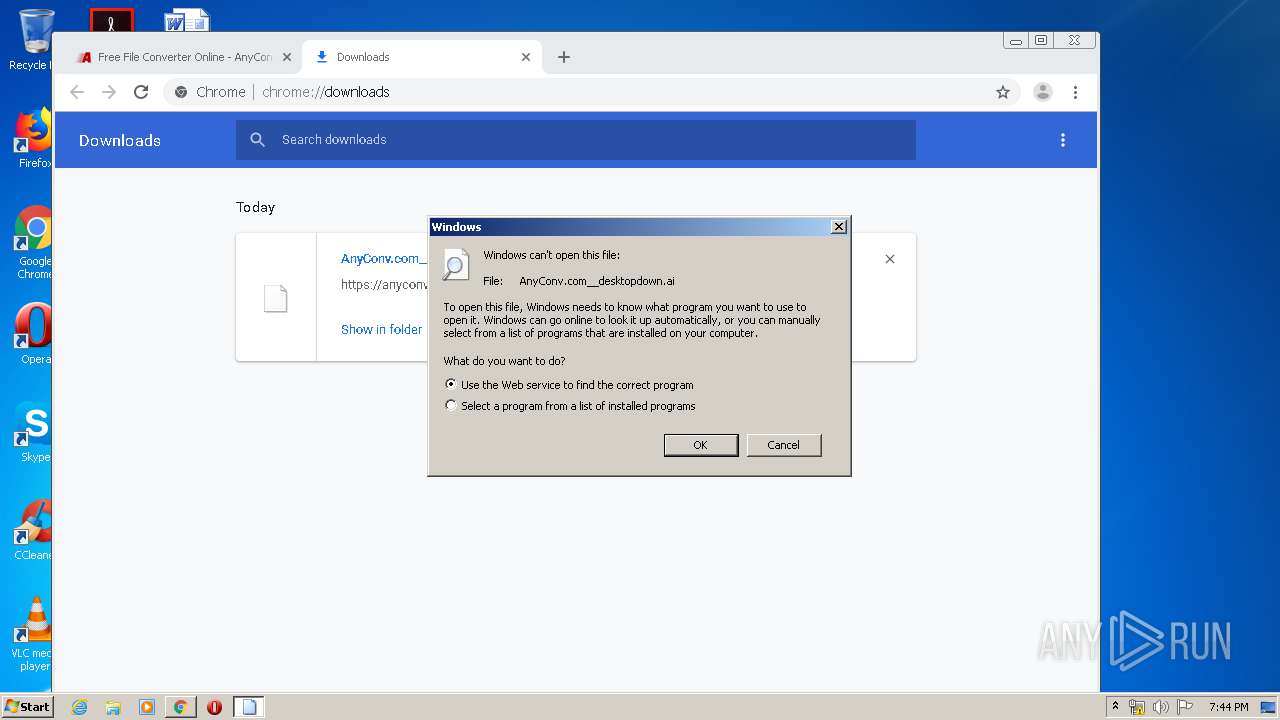Switch to Chrome in the taskbar
This screenshot has height=720, width=1280.
click(x=181, y=707)
